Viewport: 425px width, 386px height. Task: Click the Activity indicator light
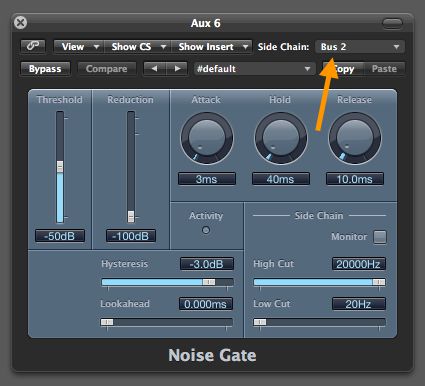coord(206,230)
